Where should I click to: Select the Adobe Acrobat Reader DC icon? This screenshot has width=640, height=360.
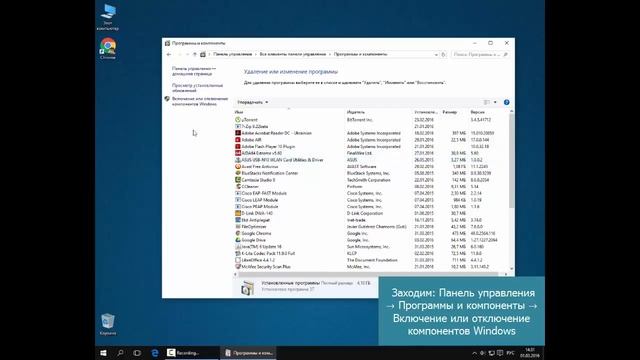tap(238, 133)
